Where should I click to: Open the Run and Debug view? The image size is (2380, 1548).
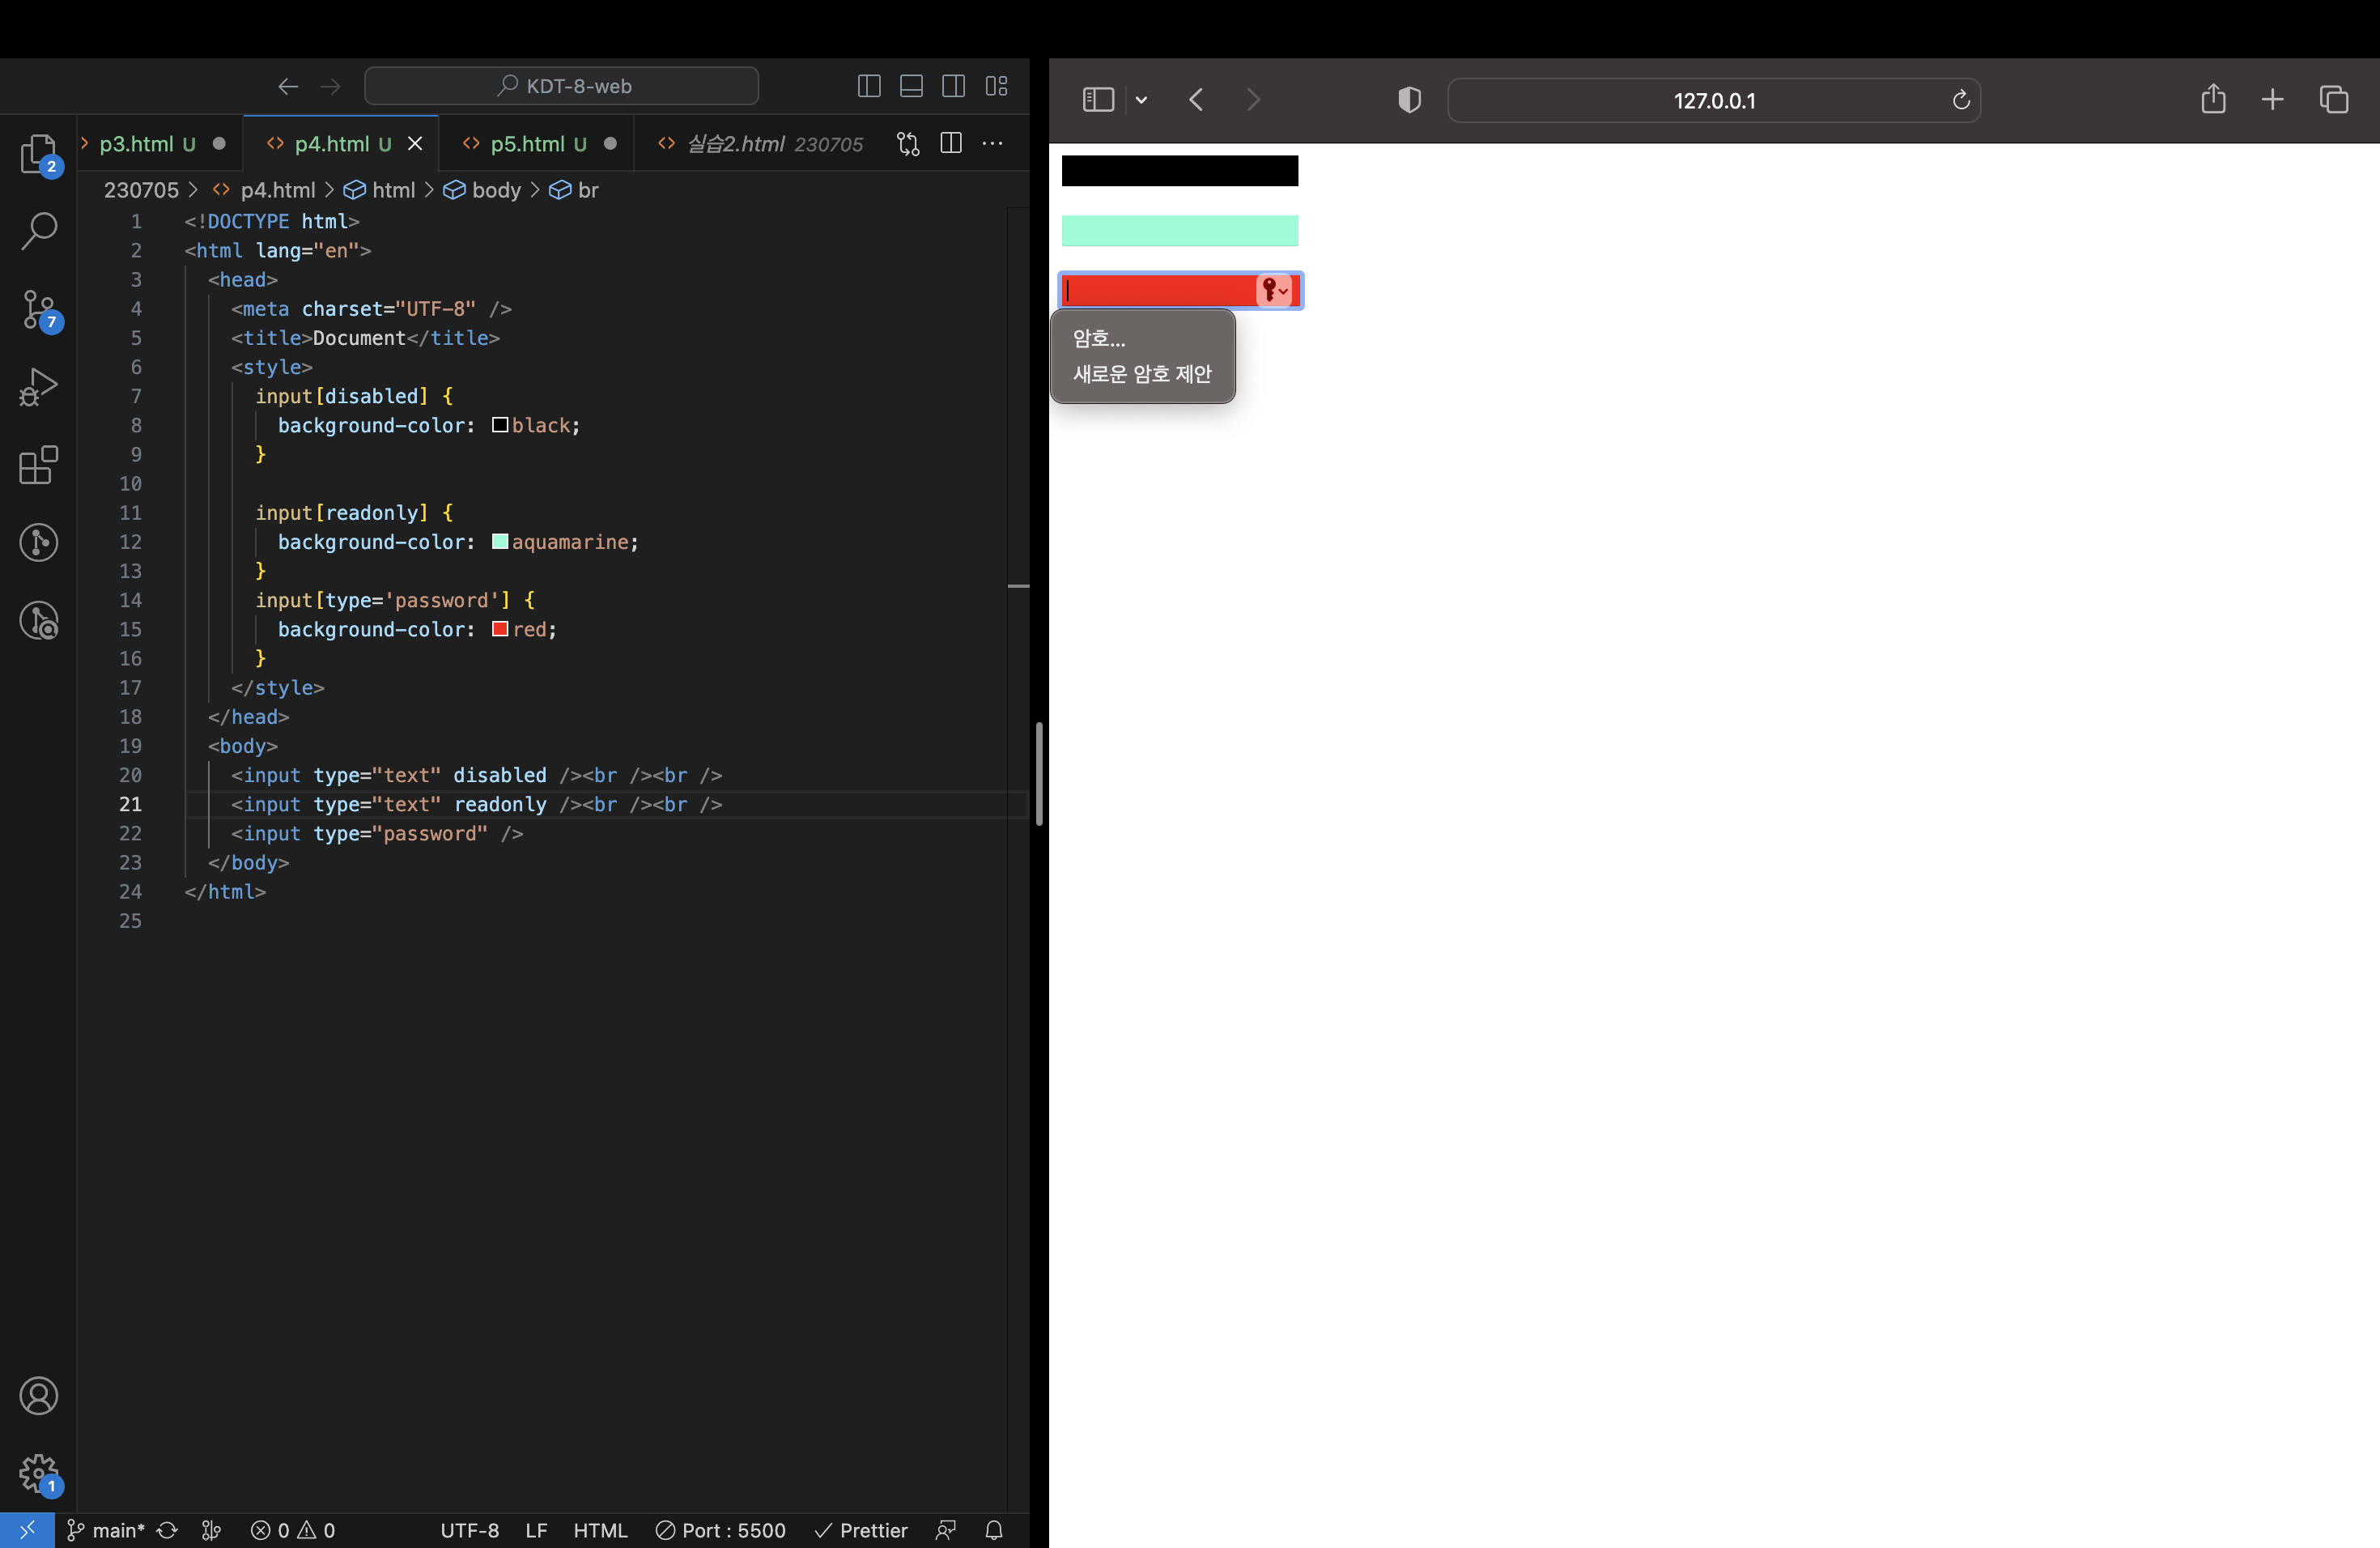coord(38,387)
